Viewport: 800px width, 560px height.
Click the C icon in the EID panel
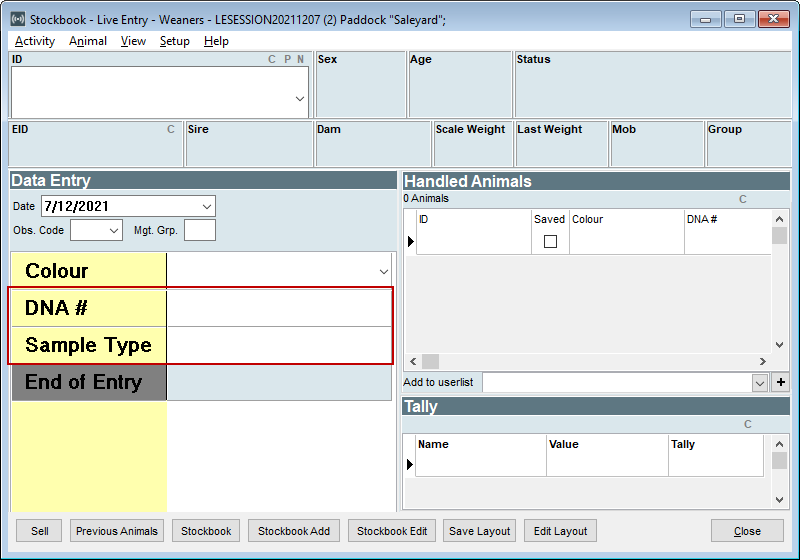click(171, 129)
